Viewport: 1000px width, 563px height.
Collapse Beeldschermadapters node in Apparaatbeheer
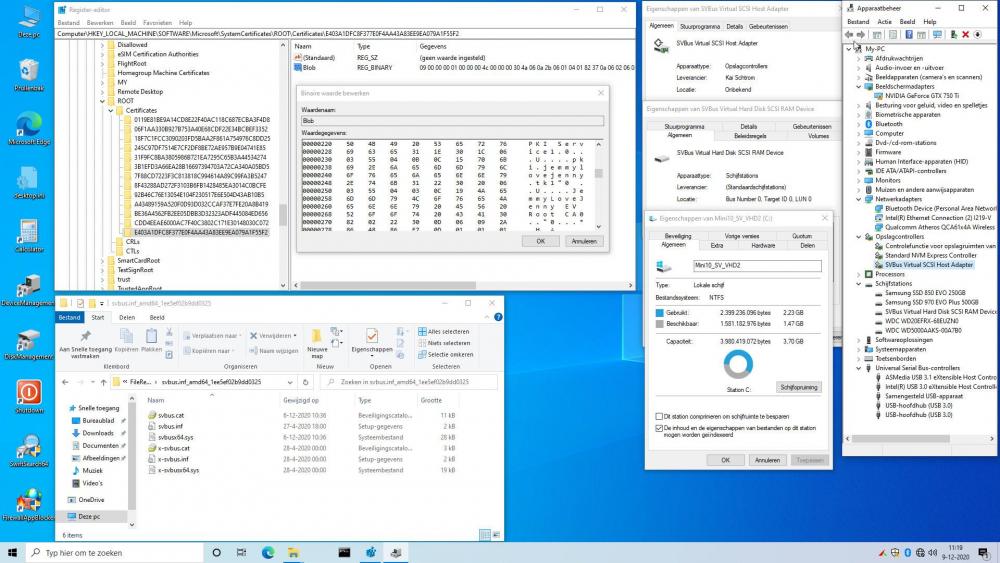(x=859, y=87)
